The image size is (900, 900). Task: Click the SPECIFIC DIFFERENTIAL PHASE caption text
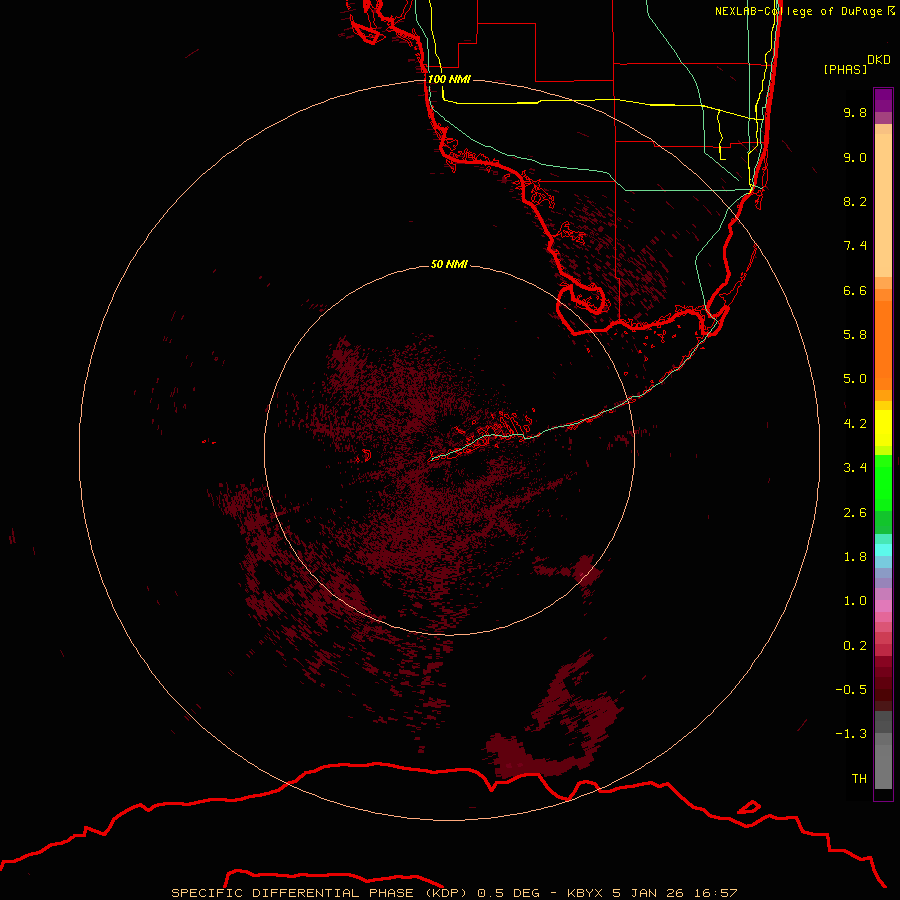[x=292, y=893]
